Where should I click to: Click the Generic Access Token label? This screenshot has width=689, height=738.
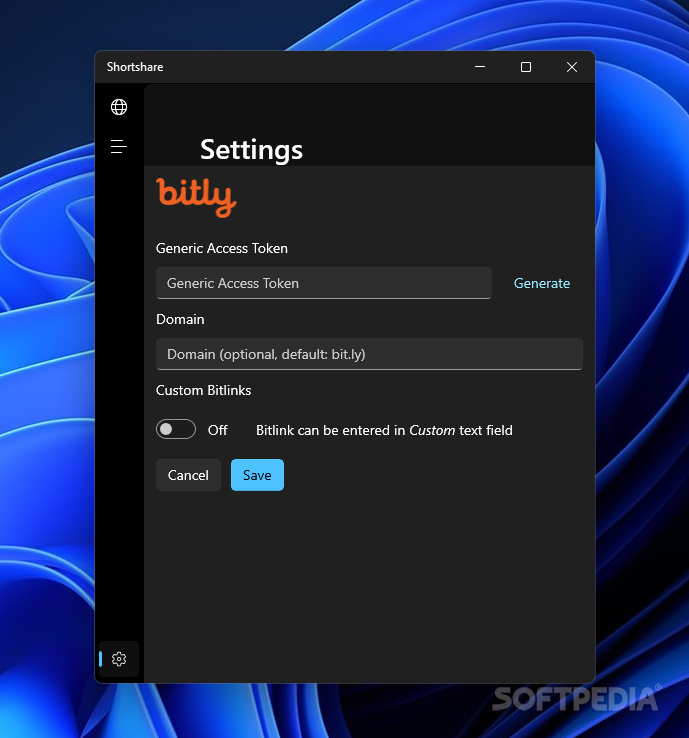tap(222, 248)
